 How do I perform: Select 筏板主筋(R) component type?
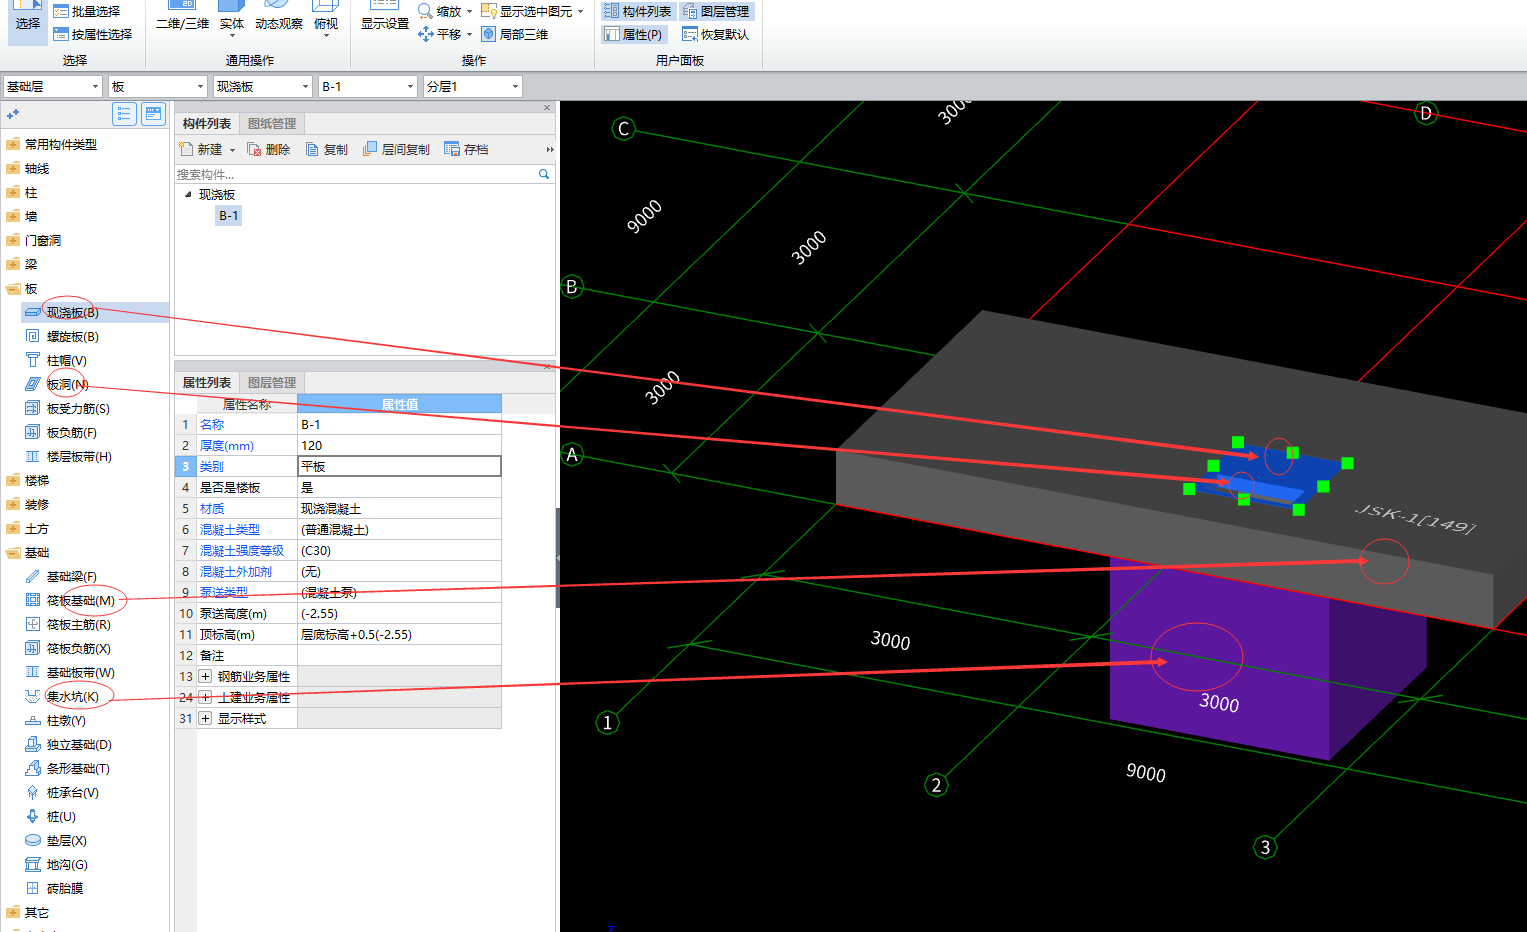coord(78,625)
